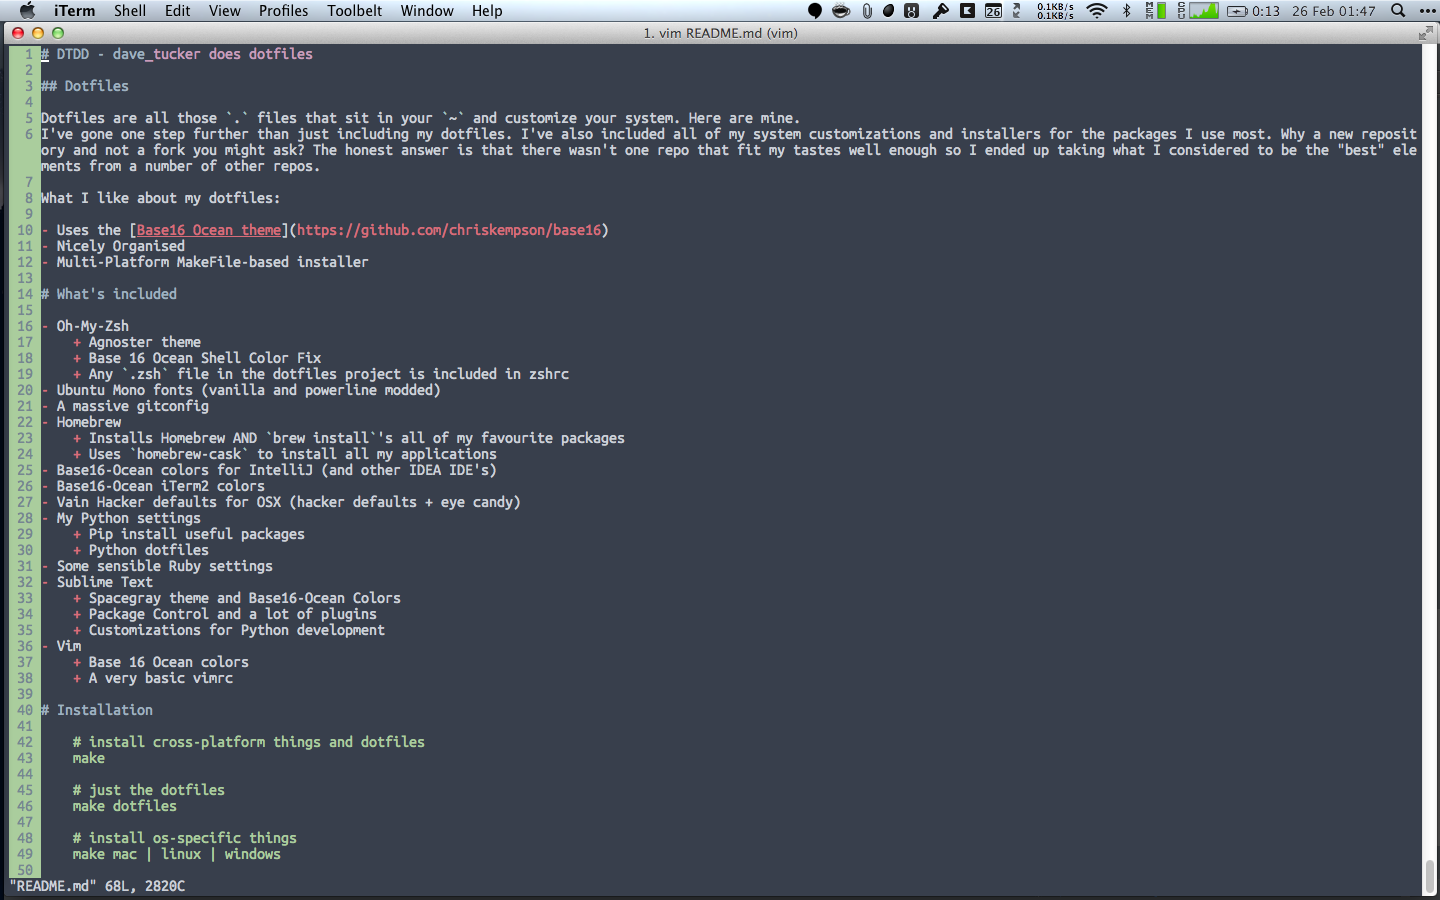Viewport: 1440px width, 900px height.
Task: Minimize the window with yellow button
Action: pyautogui.click(x=38, y=33)
